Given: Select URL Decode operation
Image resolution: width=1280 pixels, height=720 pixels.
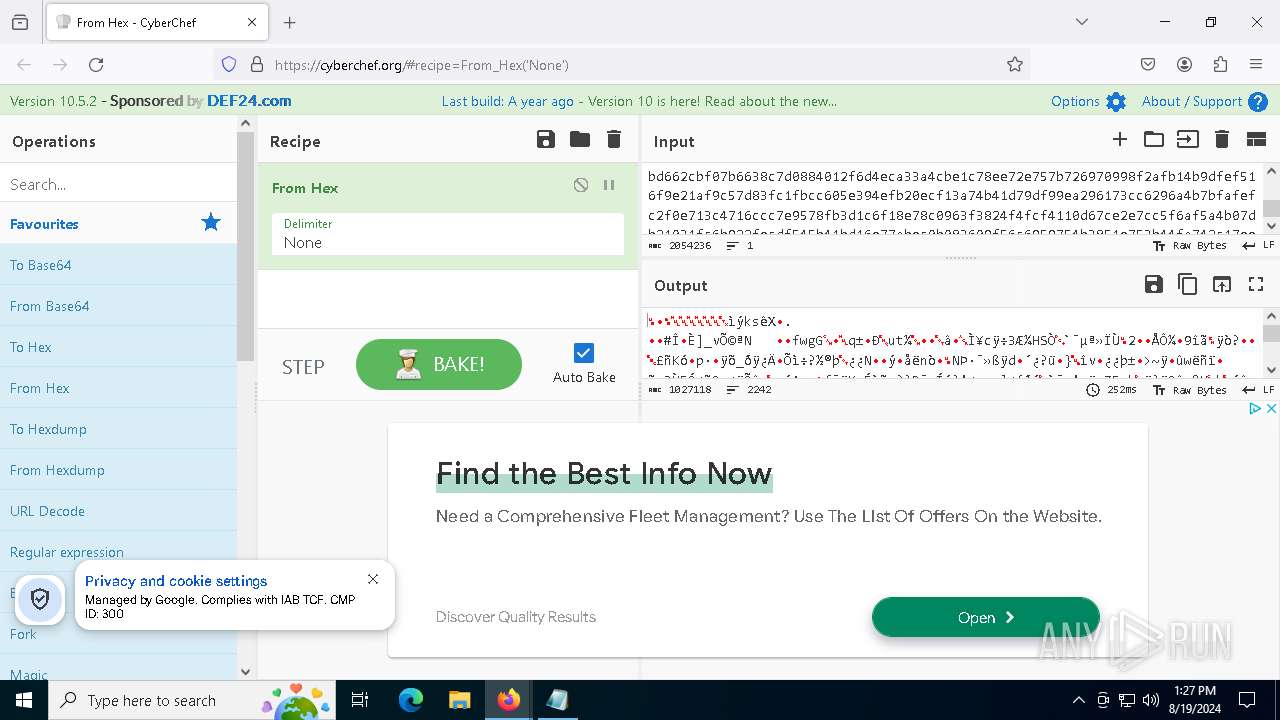Looking at the screenshot, I should (118, 511).
